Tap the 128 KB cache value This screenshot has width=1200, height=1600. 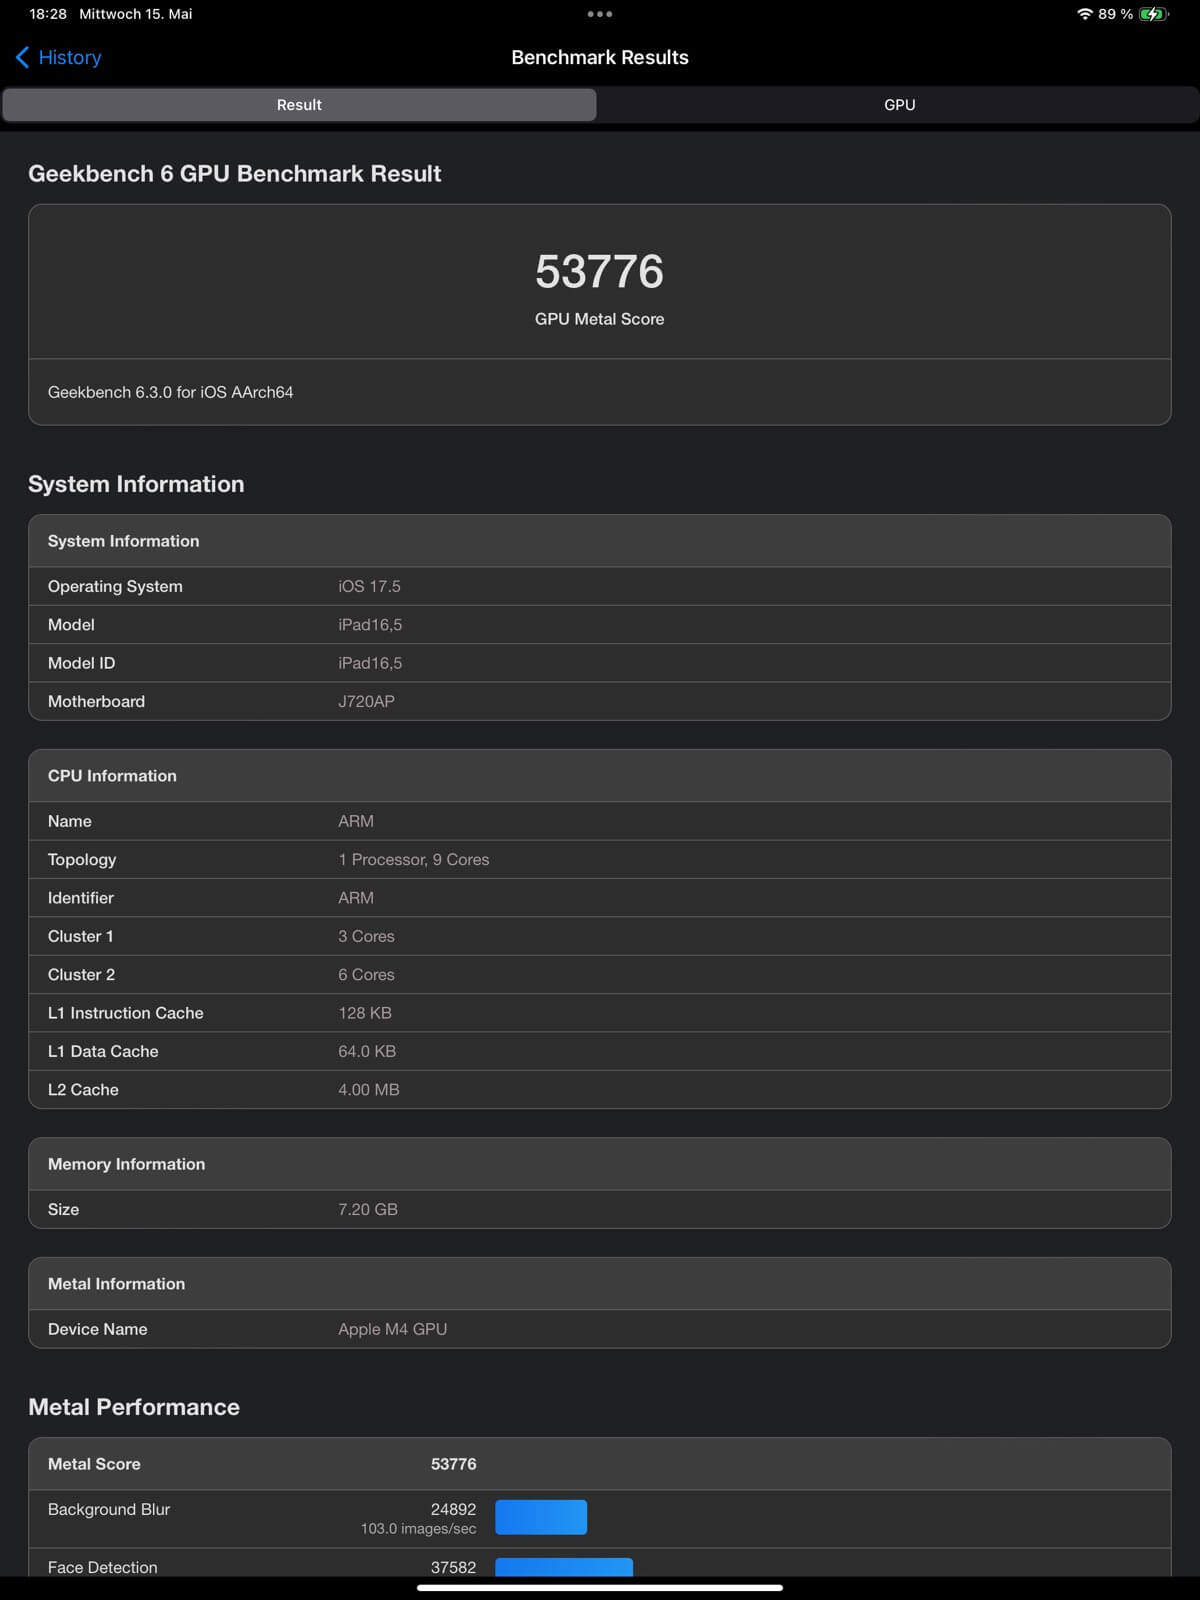click(x=365, y=1013)
